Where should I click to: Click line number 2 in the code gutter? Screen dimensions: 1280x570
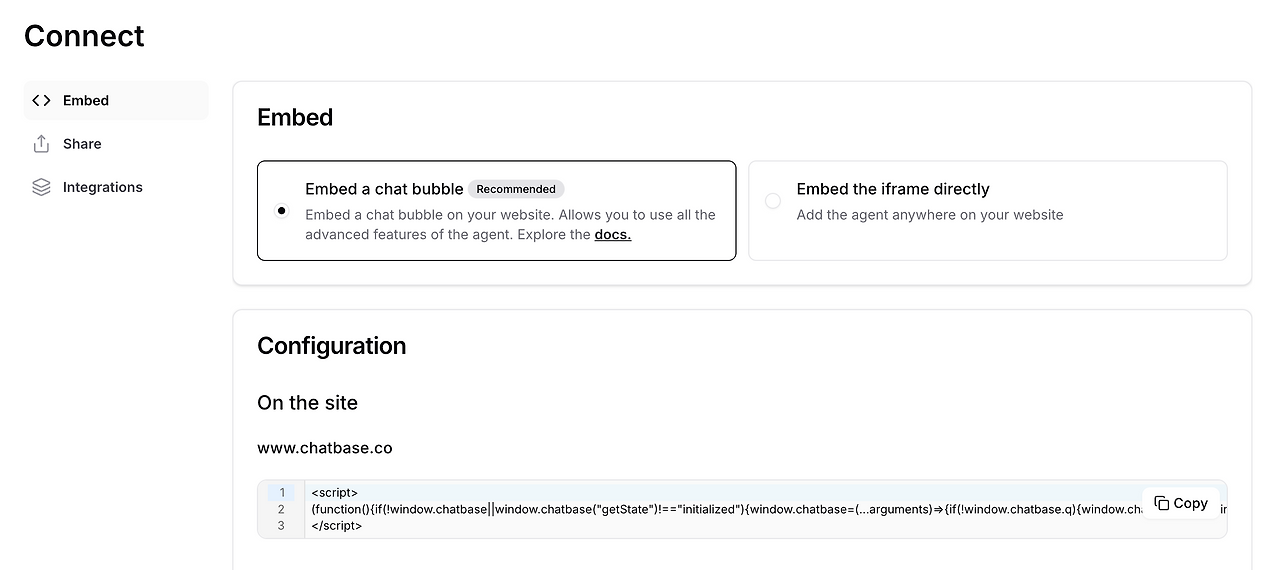(282, 509)
